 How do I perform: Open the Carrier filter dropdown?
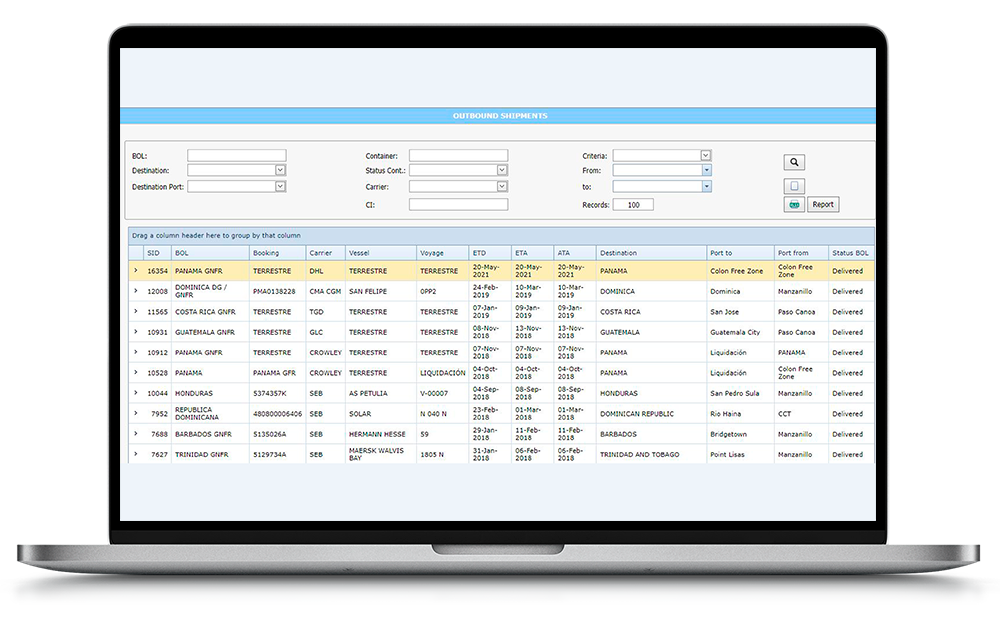tap(502, 186)
